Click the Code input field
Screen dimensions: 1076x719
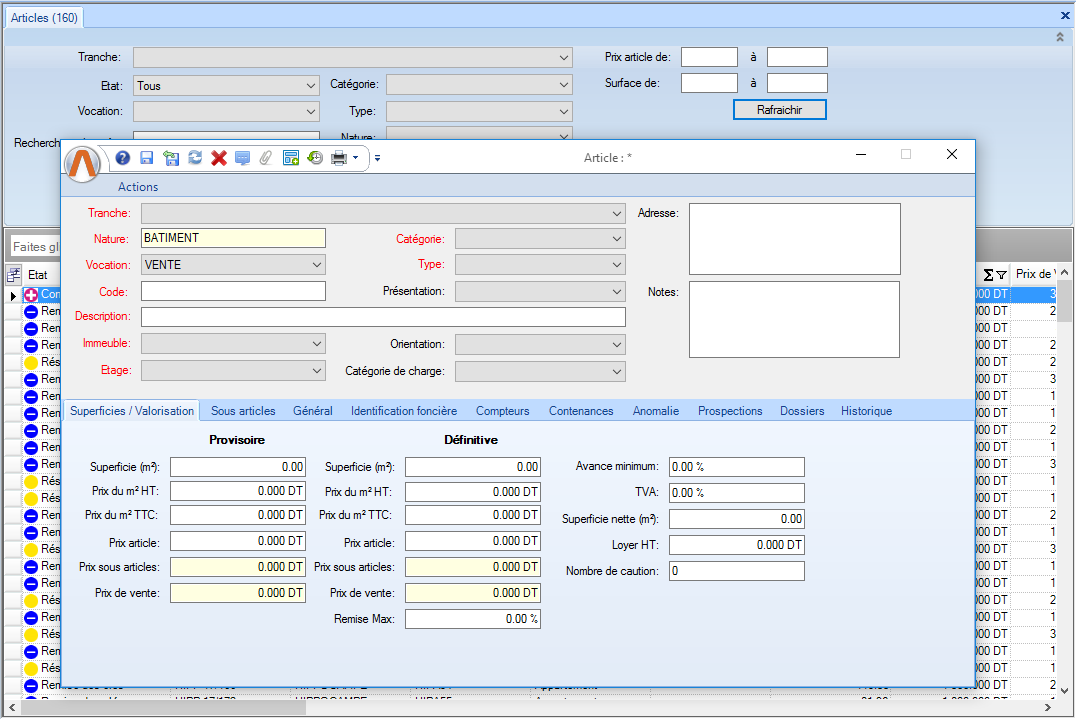pos(233,291)
